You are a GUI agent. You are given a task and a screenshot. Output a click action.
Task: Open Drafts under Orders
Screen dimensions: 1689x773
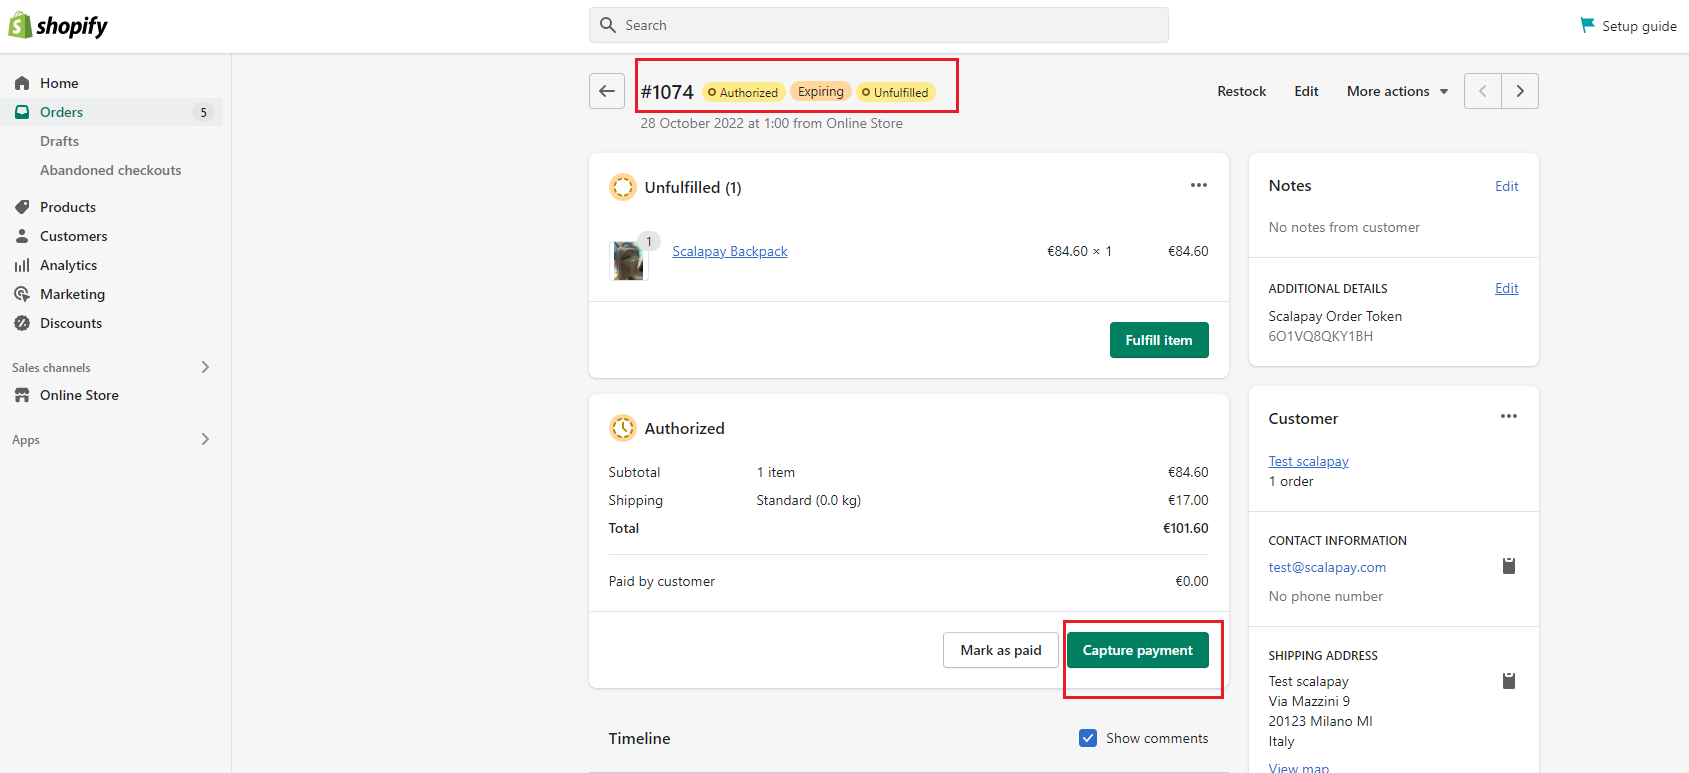pos(59,141)
